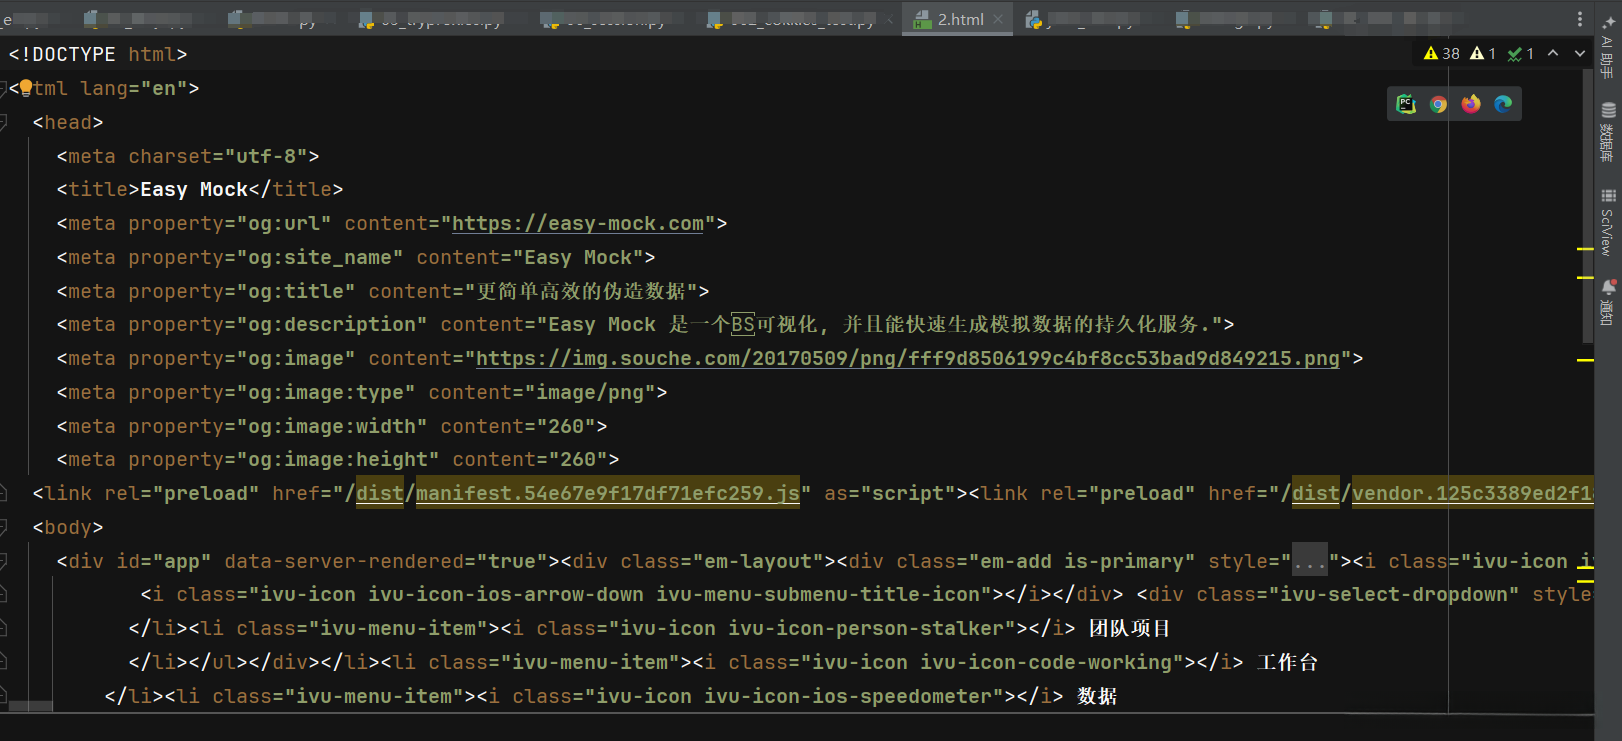Click the ivu-menu-submenu-title-icon class text
This screenshot has width=1622, height=741.
pyautogui.click(x=818, y=594)
